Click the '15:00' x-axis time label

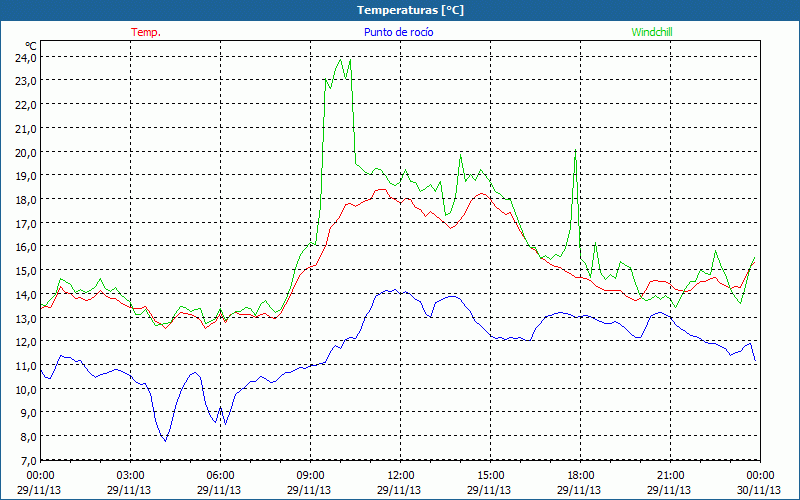(490, 476)
